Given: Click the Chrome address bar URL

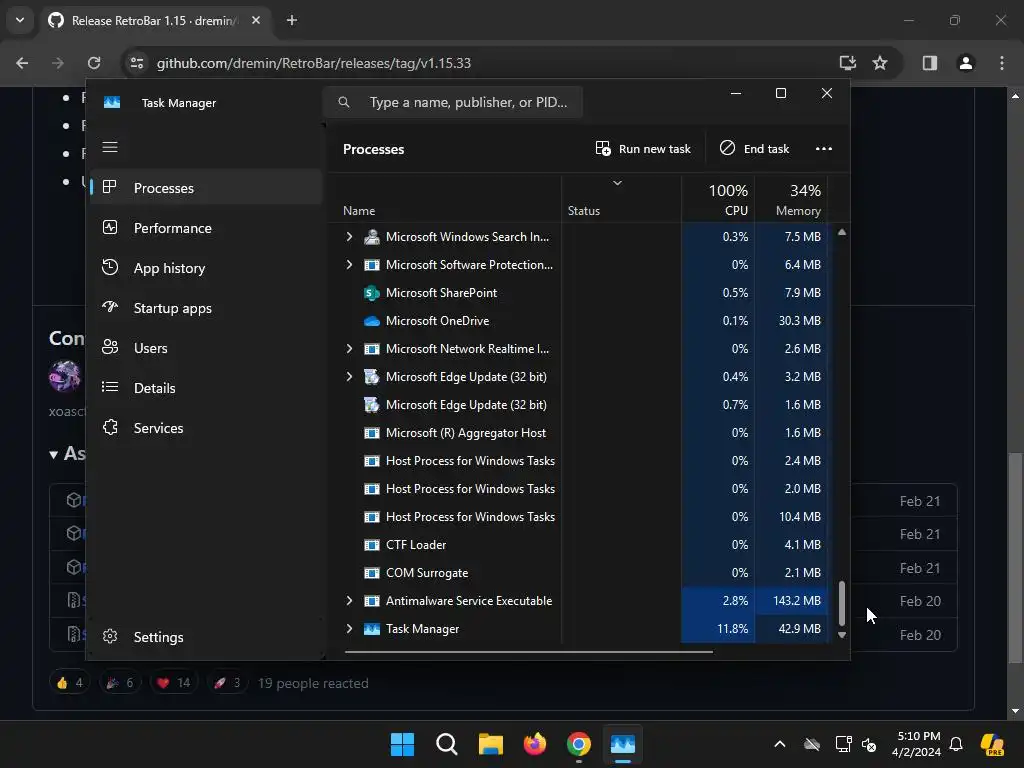Looking at the screenshot, I should (313, 63).
